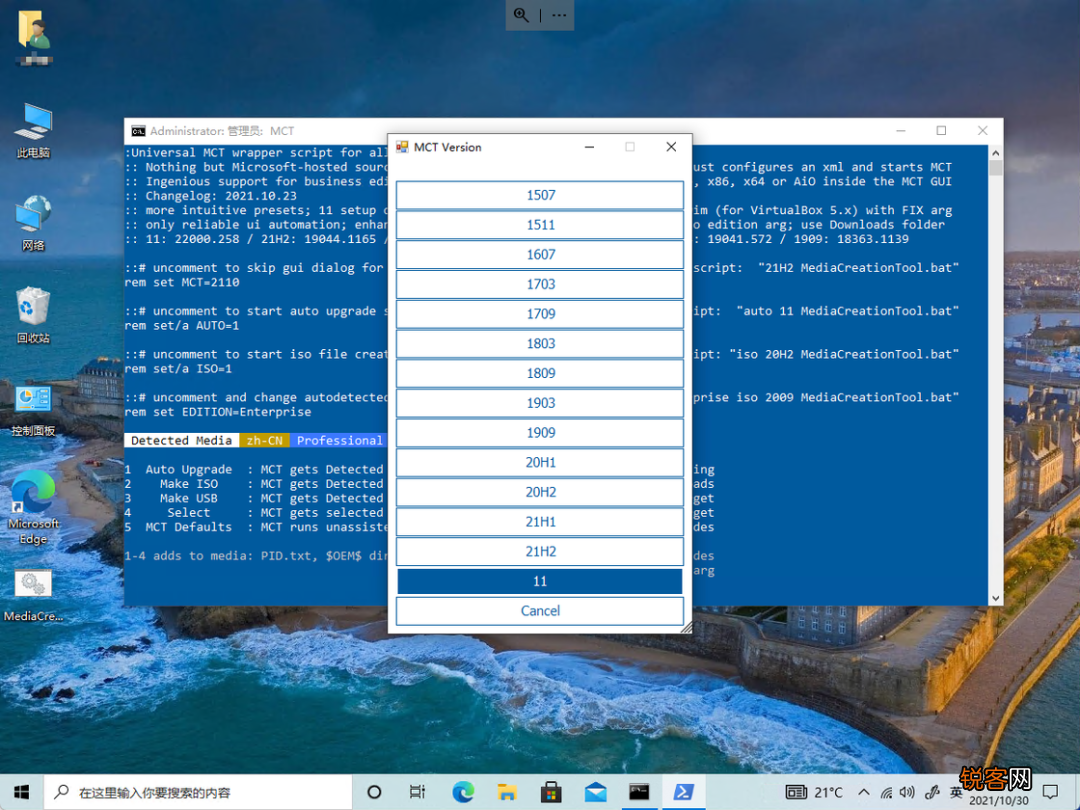This screenshot has width=1080, height=810.
Task: Open Task View on taskbar
Action: coord(417,792)
